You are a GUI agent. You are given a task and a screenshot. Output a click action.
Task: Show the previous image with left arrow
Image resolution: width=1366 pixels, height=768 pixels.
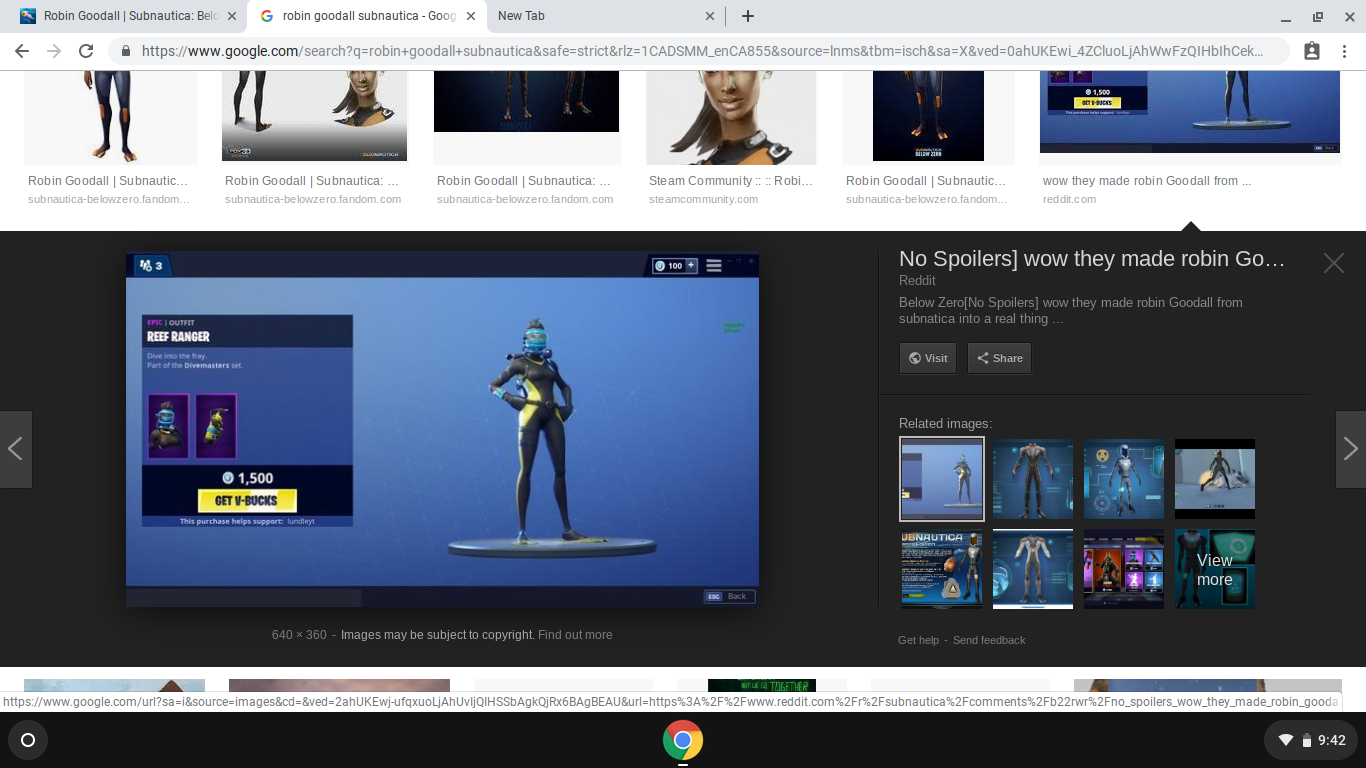16,449
